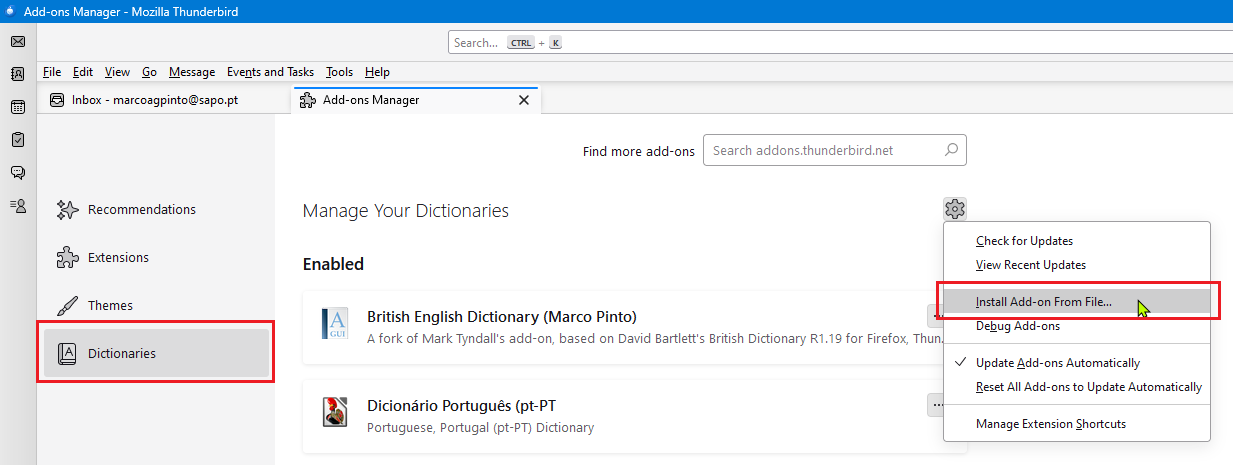Viewport: 1233px width, 465px height.
Task: Click the Thunderbird logo in title bar
Action: coord(10,11)
